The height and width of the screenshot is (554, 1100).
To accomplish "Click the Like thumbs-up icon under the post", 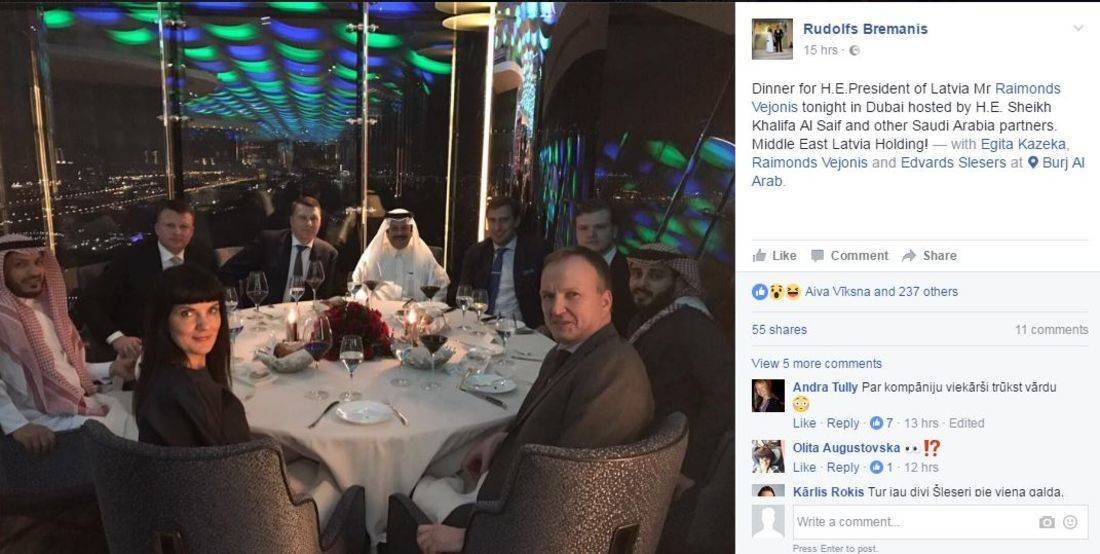I will 759,255.
